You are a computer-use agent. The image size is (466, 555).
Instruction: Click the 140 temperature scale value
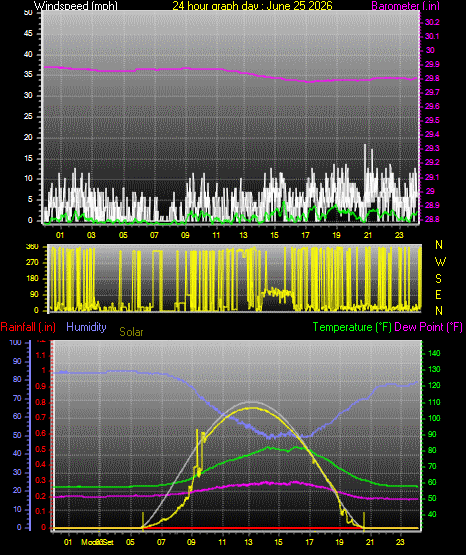tap(434, 353)
